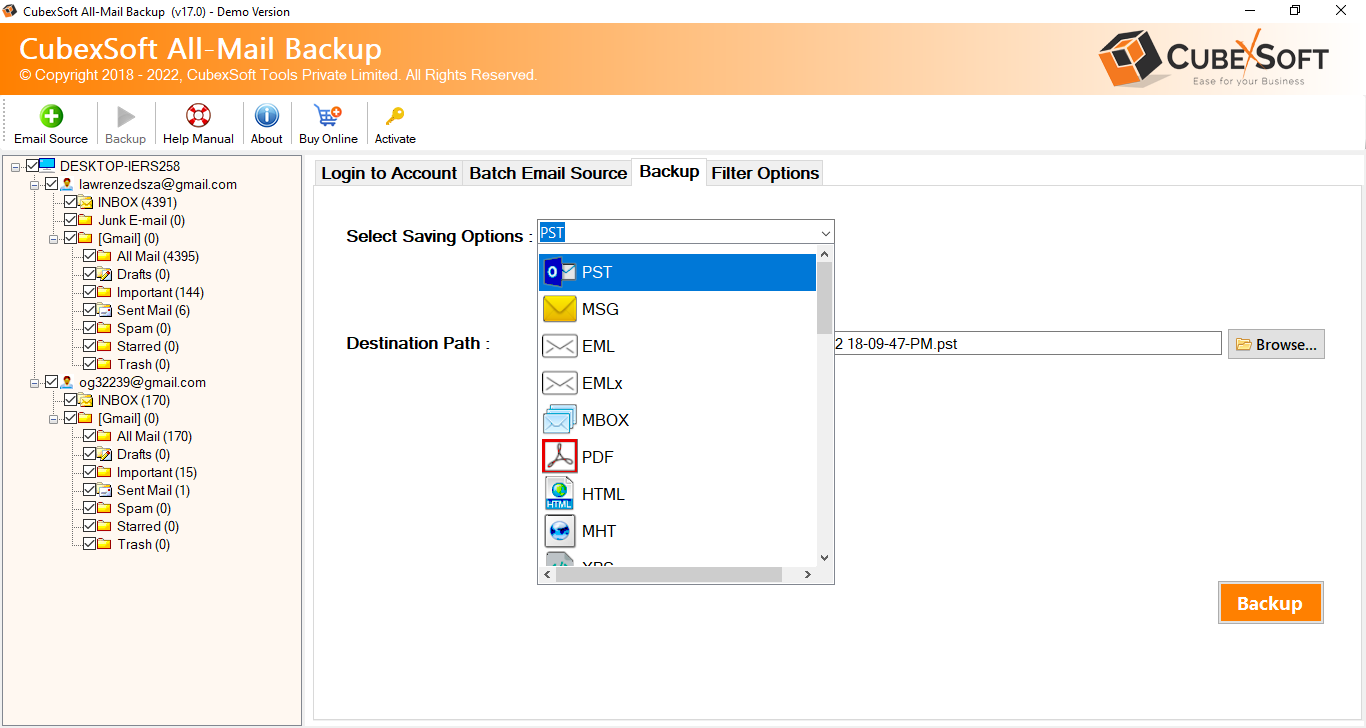The image size is (1366, 728).
Task: Click the horizontal scrollbar thumb in format list
Action: 668,575
